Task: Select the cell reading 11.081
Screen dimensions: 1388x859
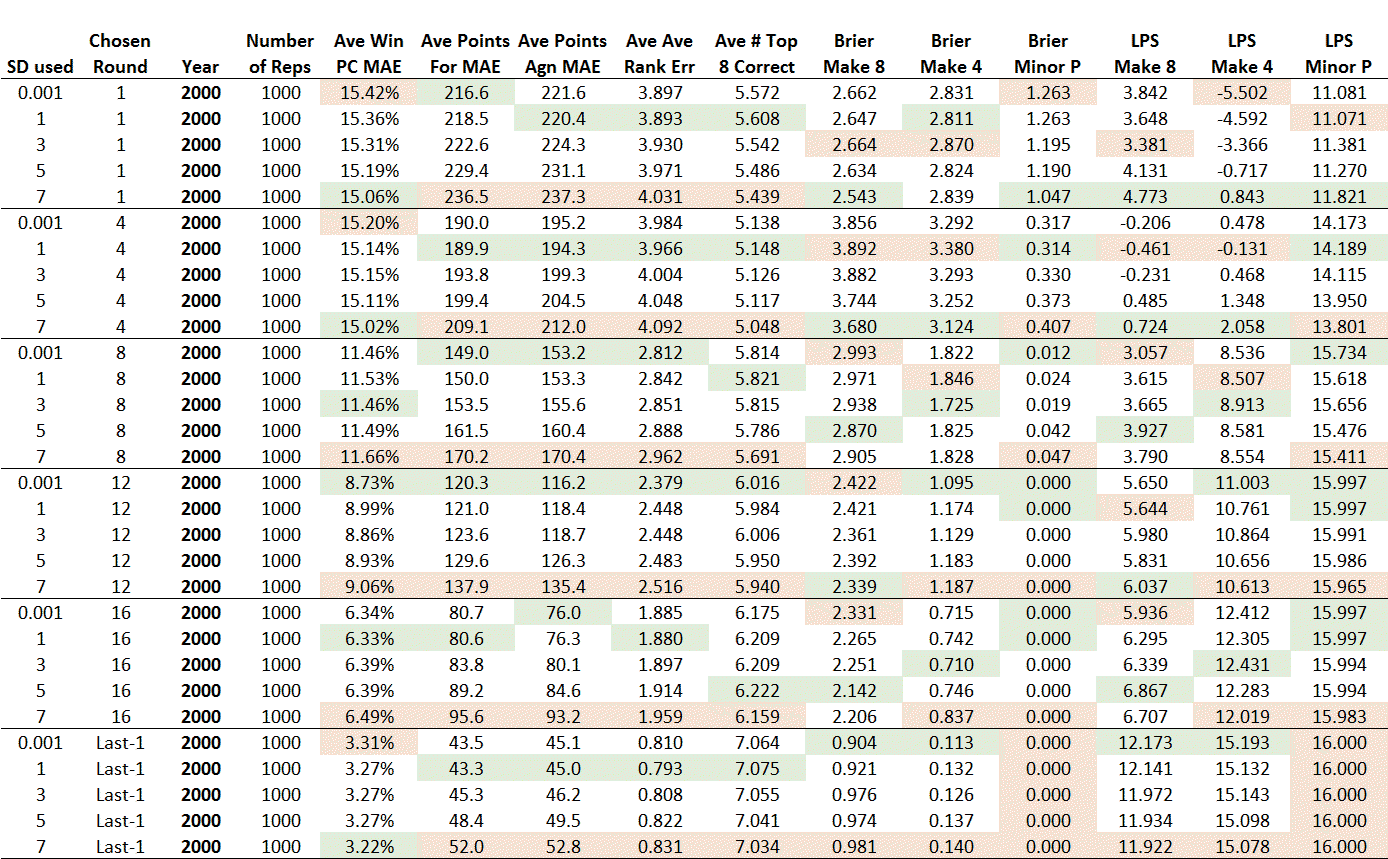Action: coord(1339,93)
